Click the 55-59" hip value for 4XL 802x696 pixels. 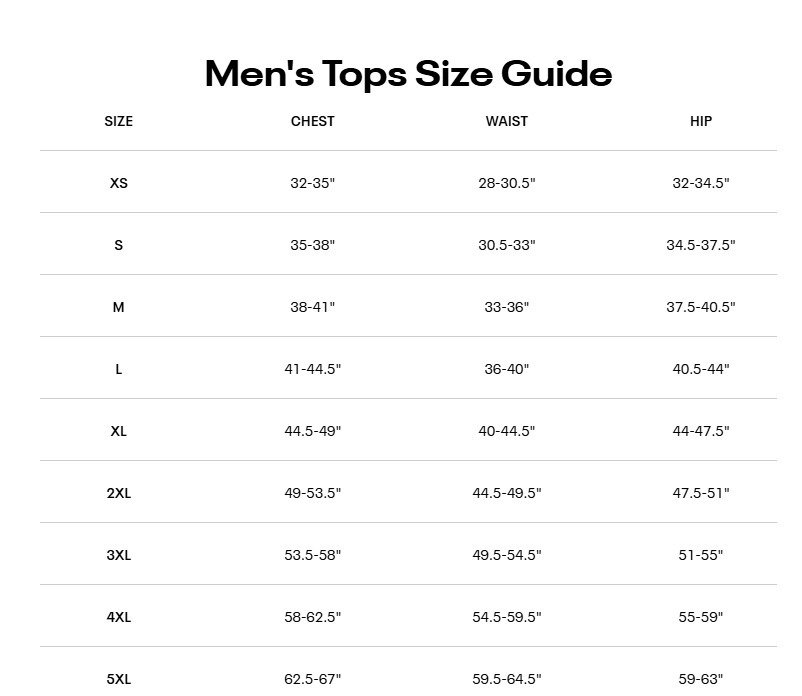coord(701,617)
